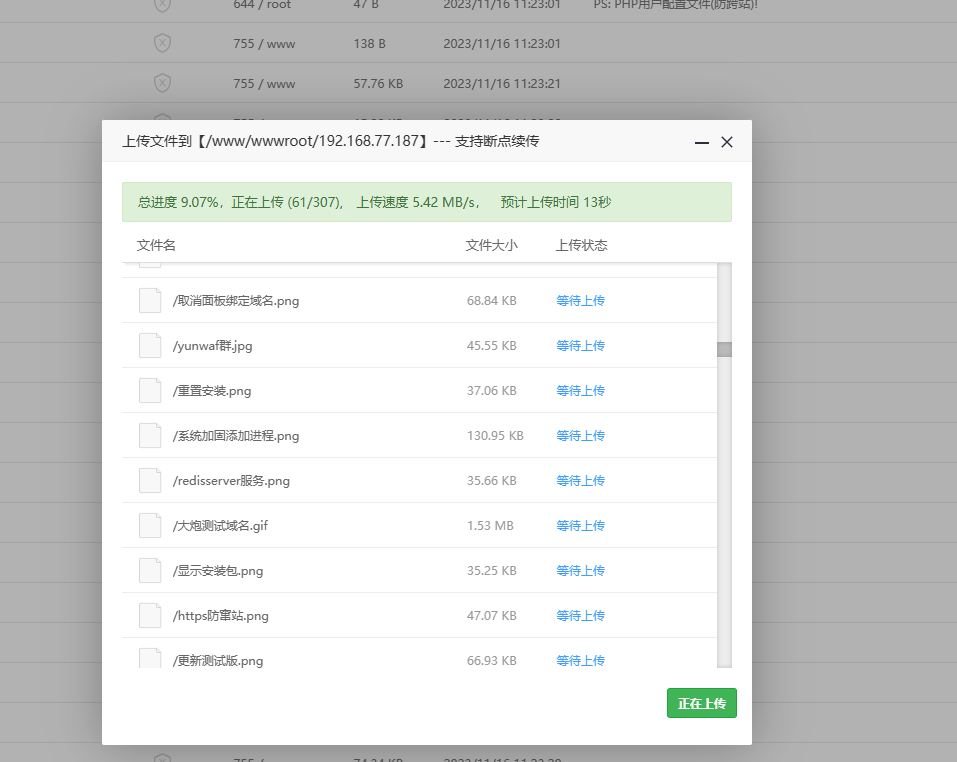Click the 文件大小 column header
The image size is (957, 762).
click(x=491, y=245)
